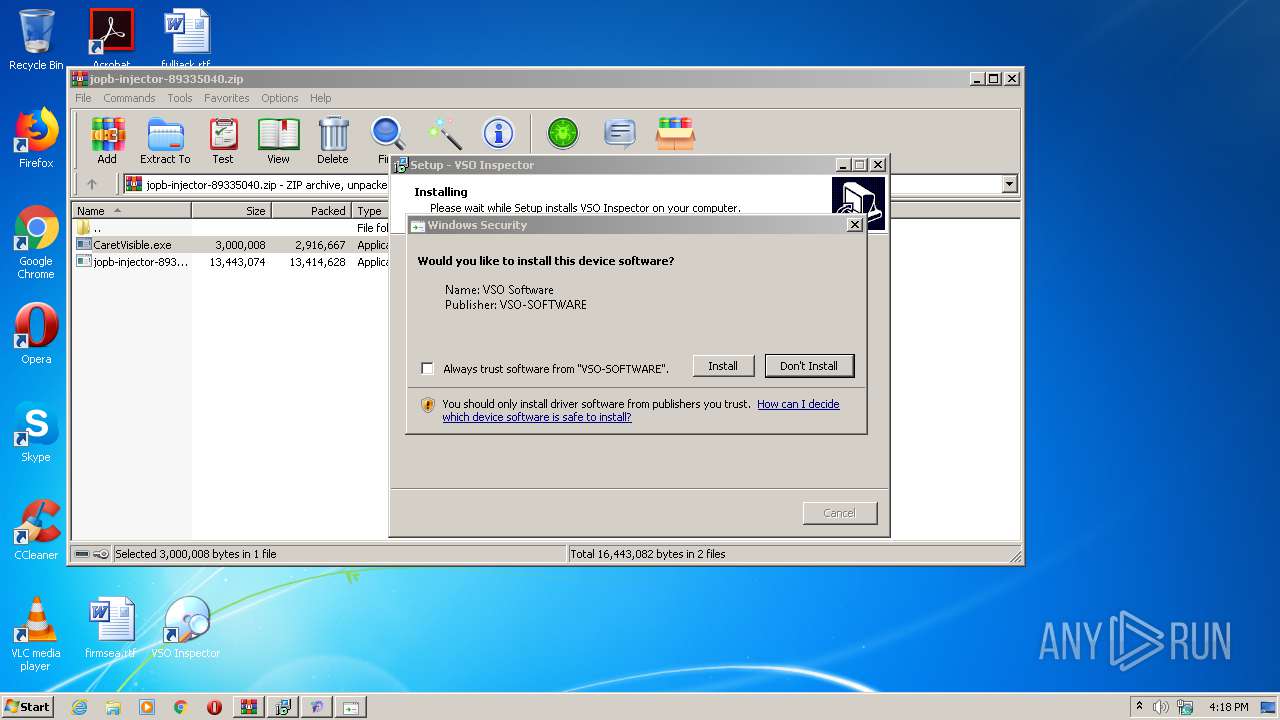Close the Windows Security dialog
Viewport: 1280px width, 720px height.
coord(854,225)
